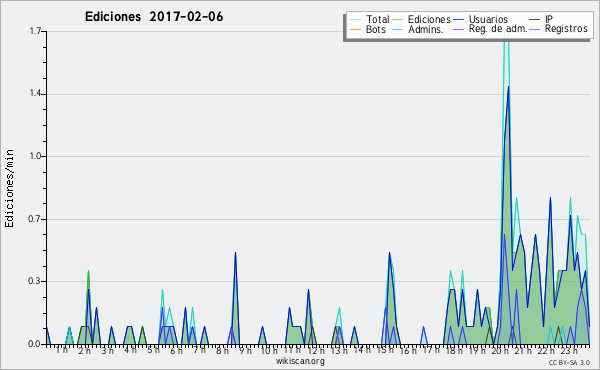Click the '8 h' x-axis label

(222, 350)
